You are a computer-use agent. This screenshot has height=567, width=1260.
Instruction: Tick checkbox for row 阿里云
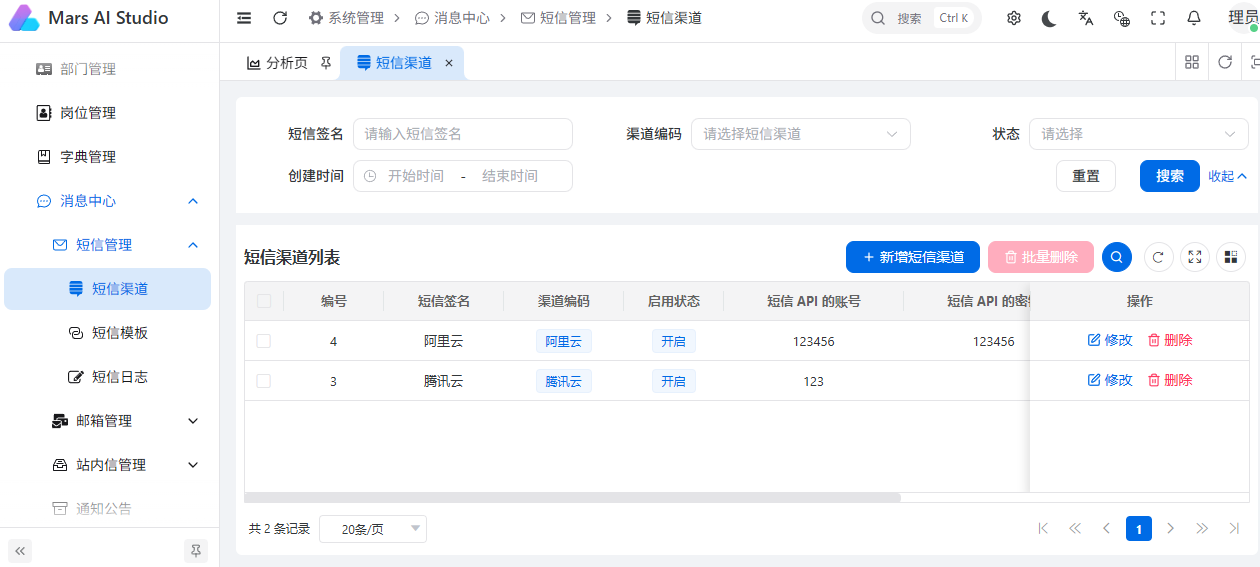click(x=264, y=341)
